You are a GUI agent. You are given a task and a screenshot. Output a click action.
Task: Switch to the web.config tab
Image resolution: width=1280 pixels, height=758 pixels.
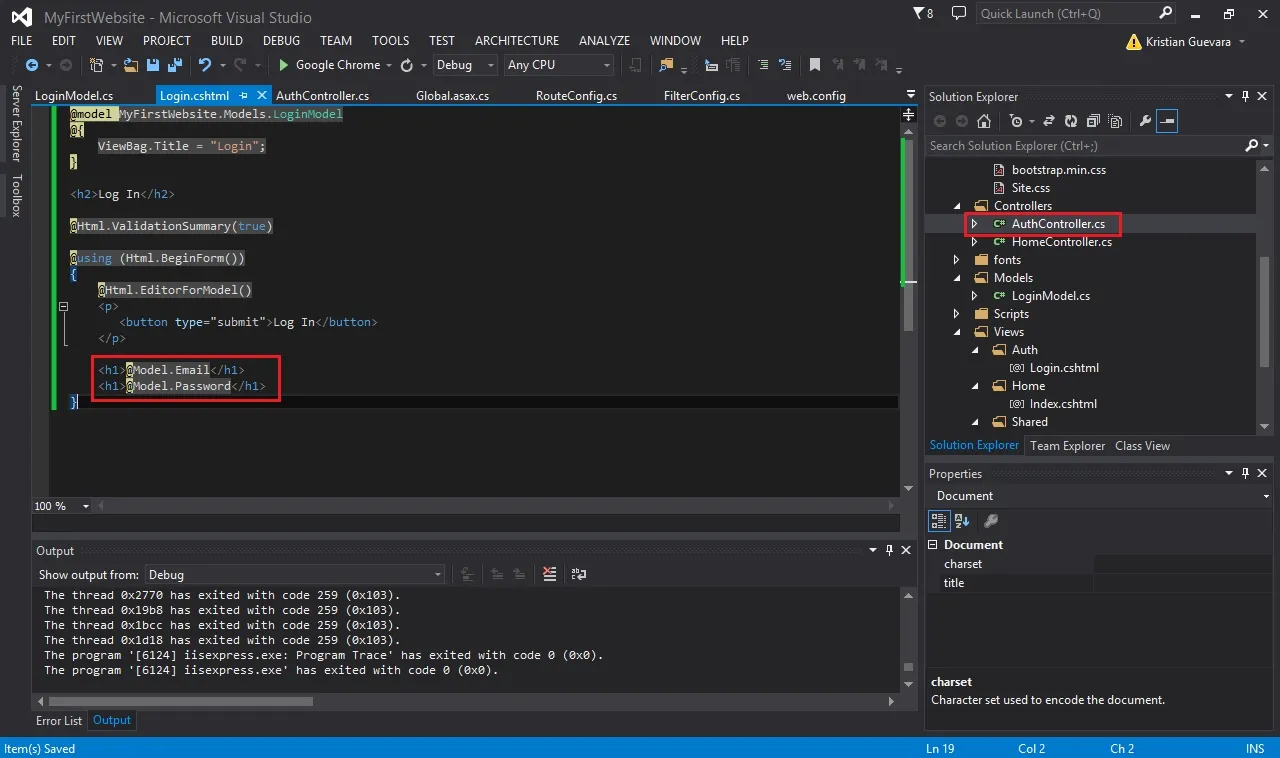tap(816, 96)
